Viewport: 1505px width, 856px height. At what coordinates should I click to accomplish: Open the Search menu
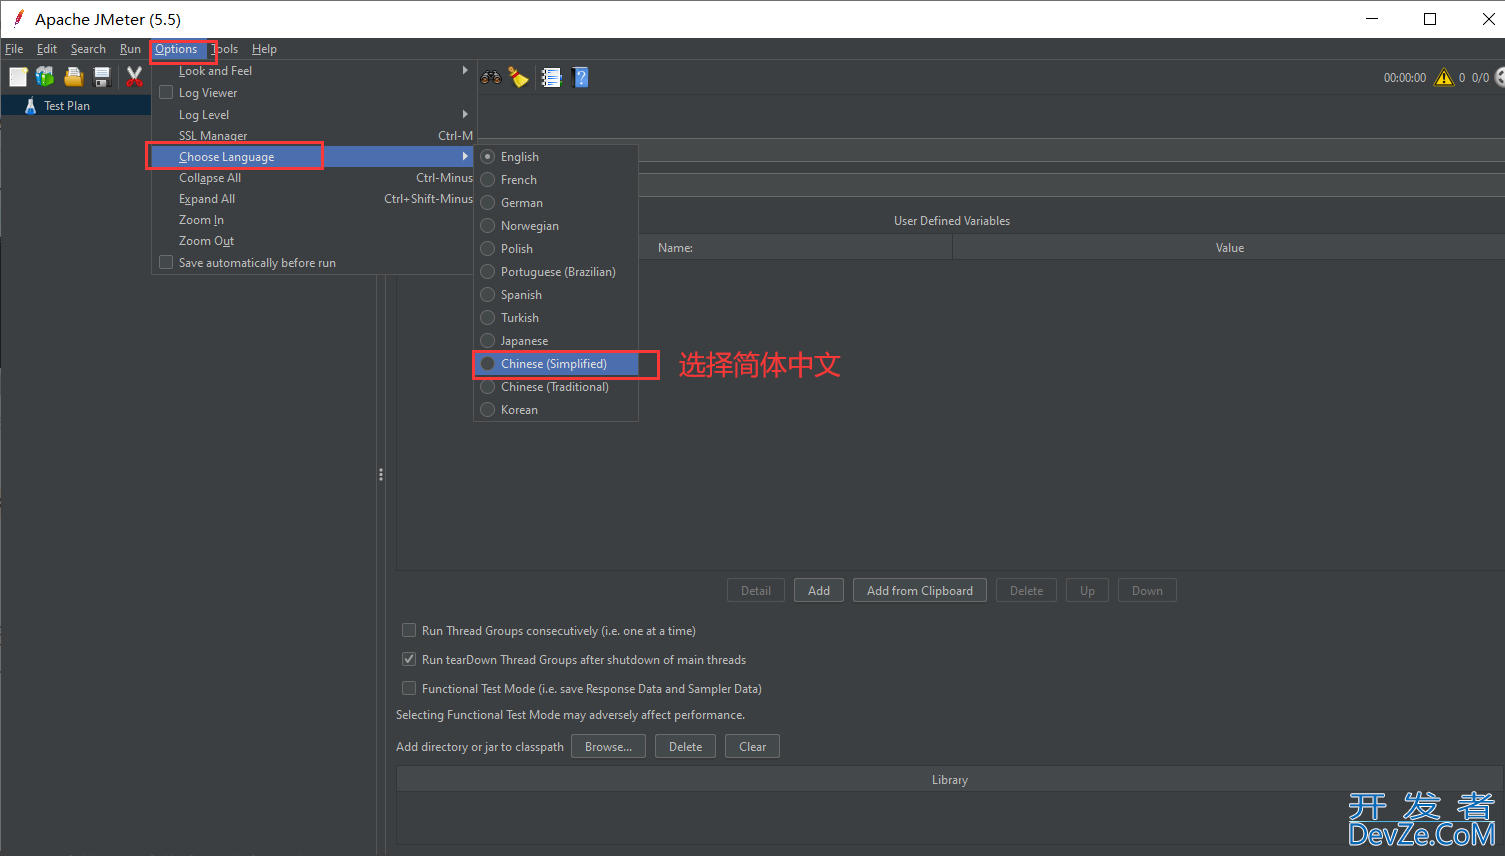pyautogui.click(x=88, y=49)
